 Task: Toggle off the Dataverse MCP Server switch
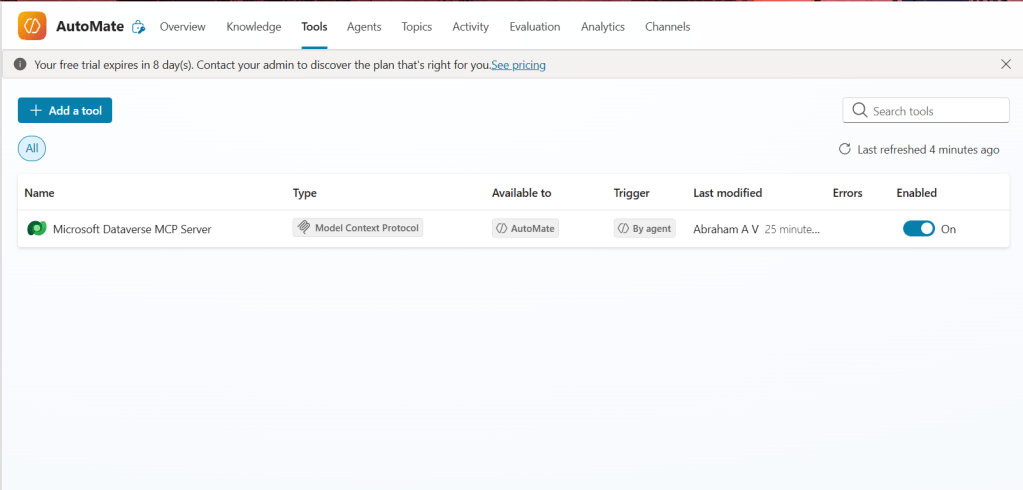(918, 228)
